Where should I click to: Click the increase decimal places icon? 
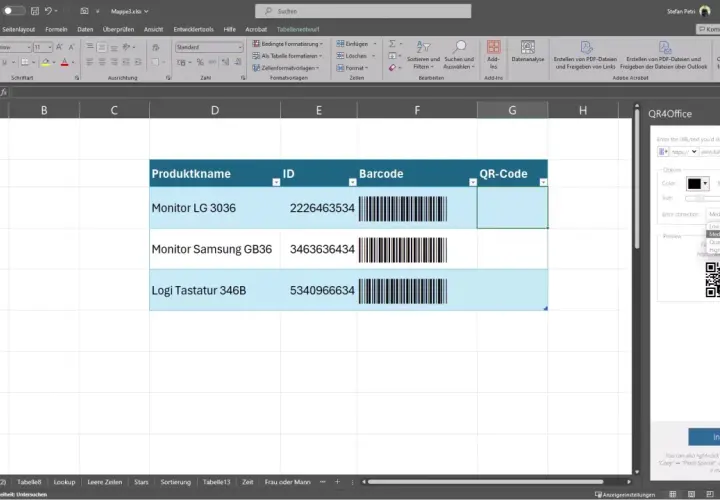[225, 62]
